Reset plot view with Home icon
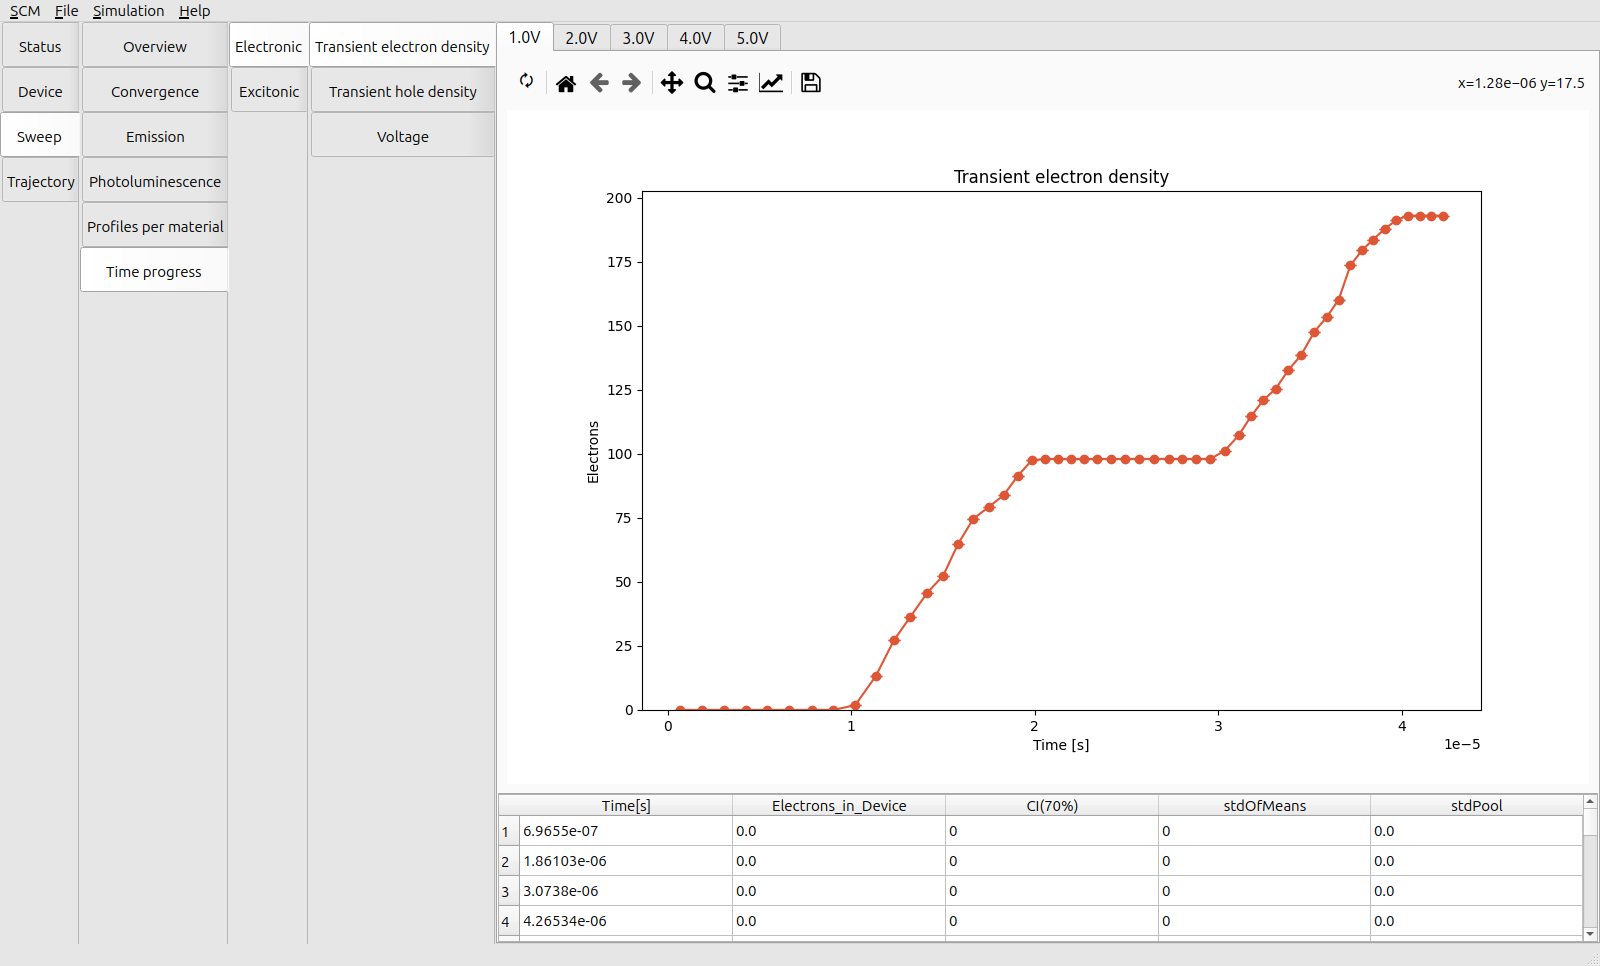The width and height of the screenshot is (1600, 966). tap(566, 83)
